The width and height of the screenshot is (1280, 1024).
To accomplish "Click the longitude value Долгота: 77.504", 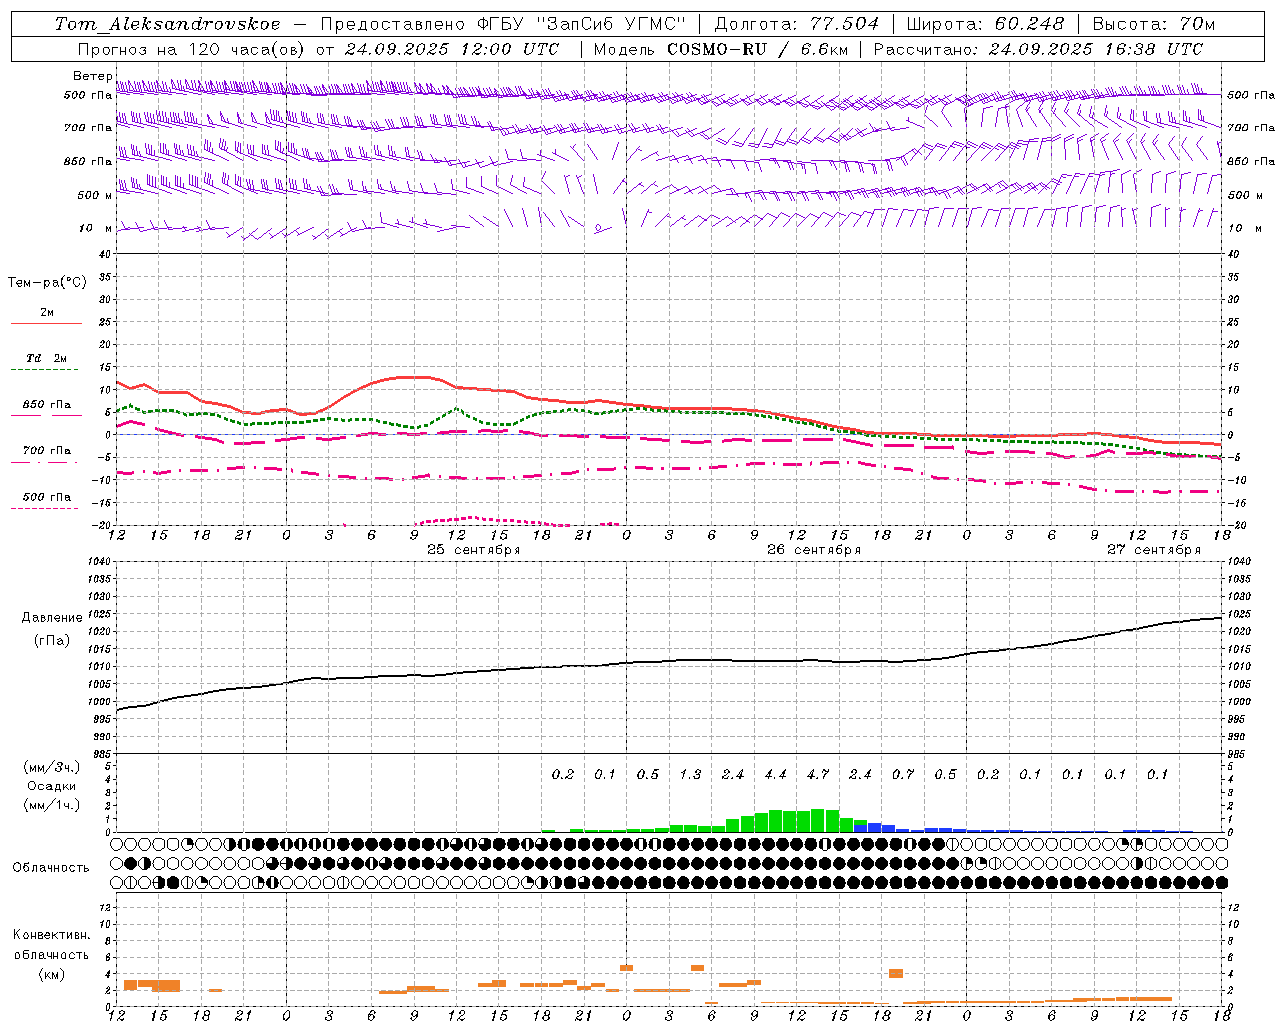I will (797, 24).
